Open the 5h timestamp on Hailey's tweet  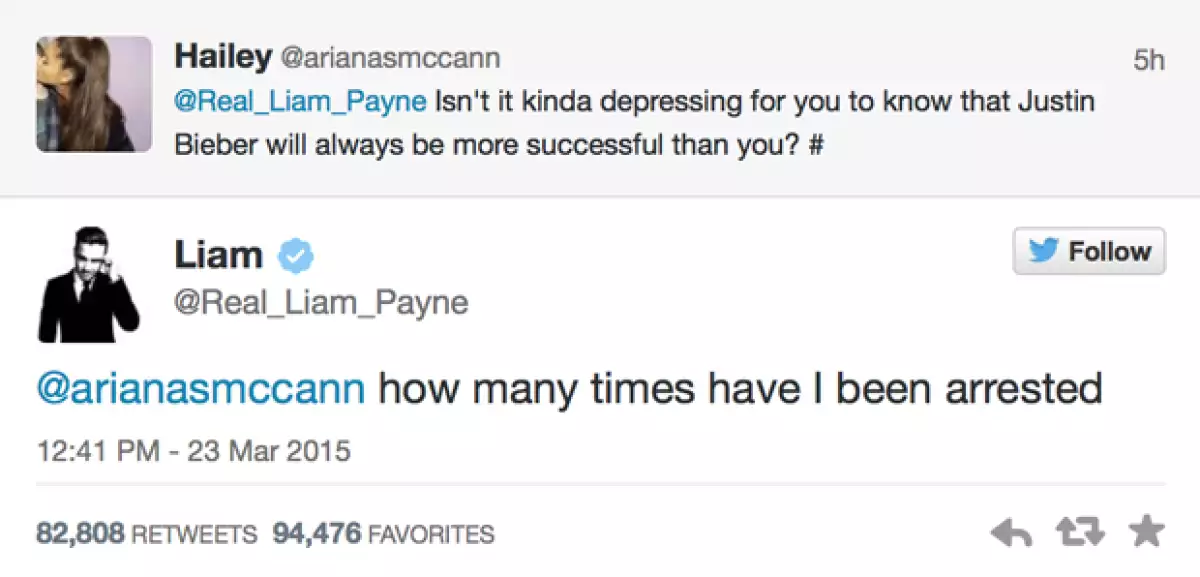1149,60
